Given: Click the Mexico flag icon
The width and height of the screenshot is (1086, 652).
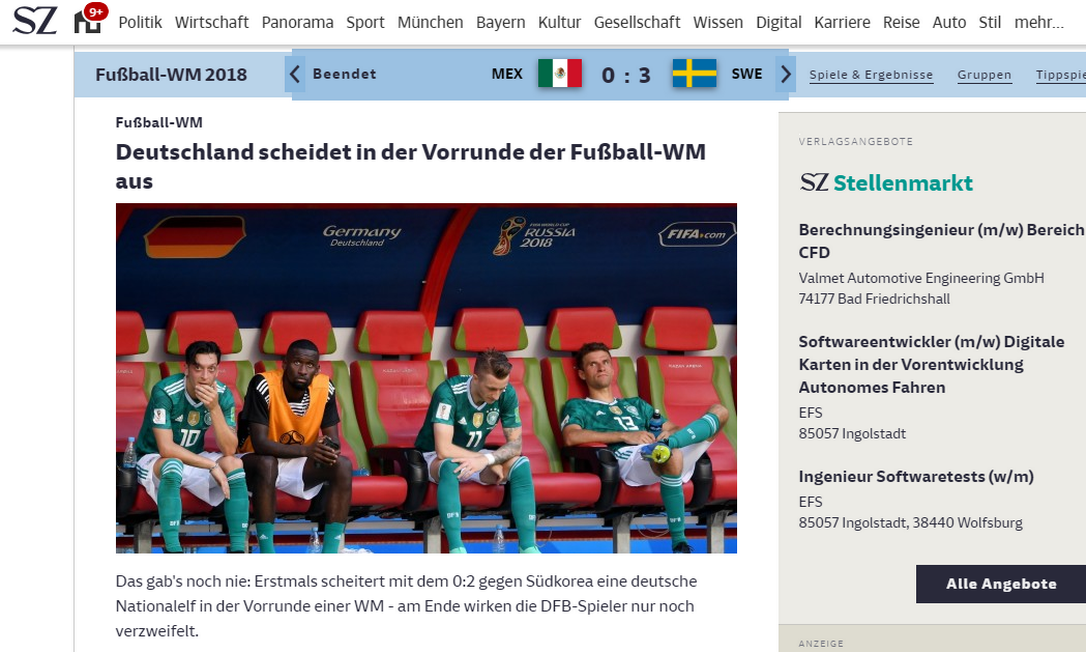Looking at the screenshot, I should point(560,73).
